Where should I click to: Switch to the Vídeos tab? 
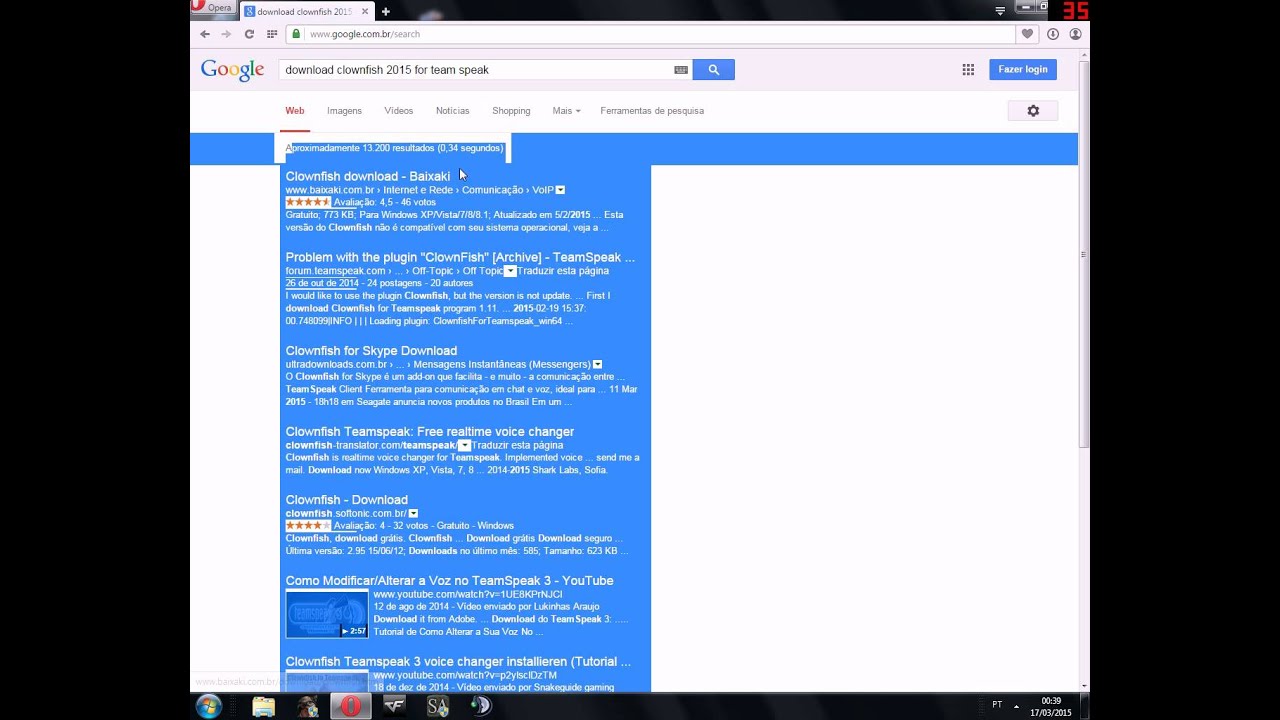(399, 111)
